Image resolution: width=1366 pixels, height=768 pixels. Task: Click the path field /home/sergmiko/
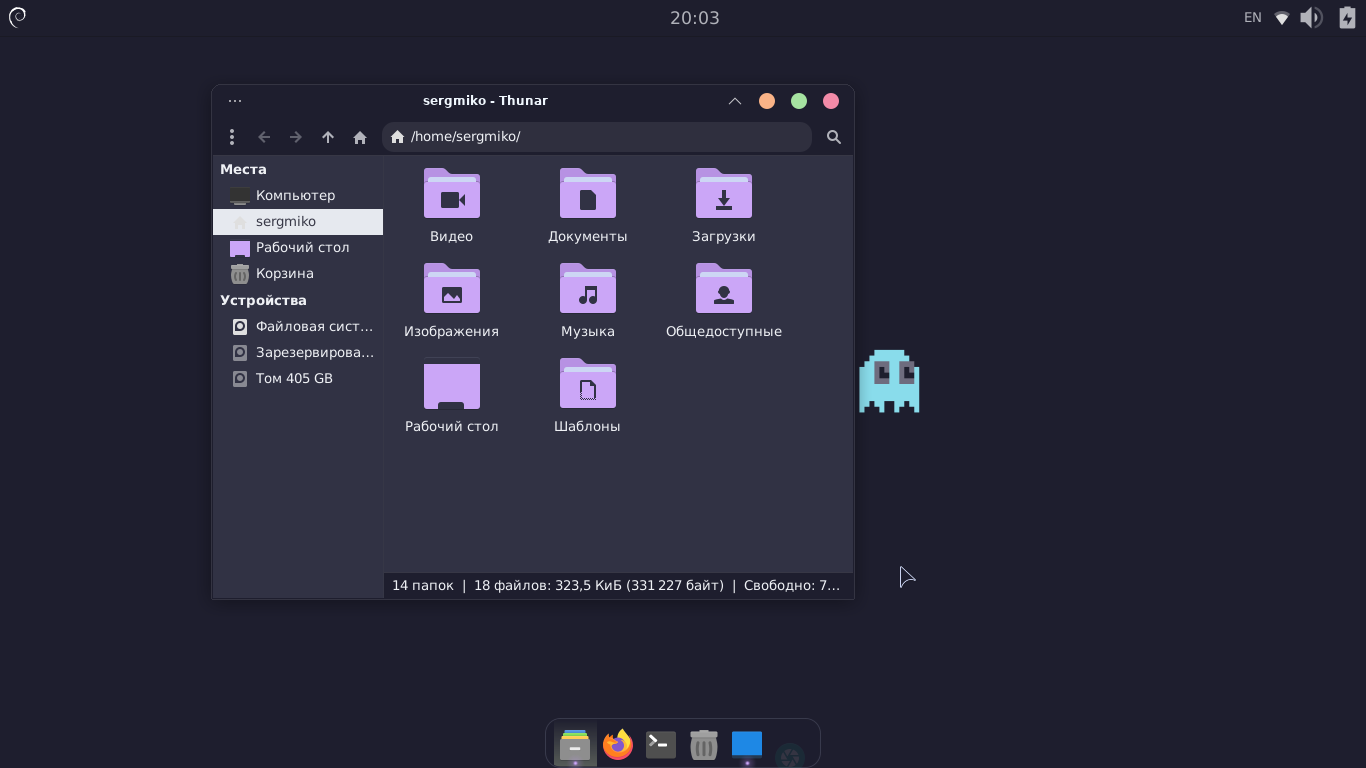600,137
